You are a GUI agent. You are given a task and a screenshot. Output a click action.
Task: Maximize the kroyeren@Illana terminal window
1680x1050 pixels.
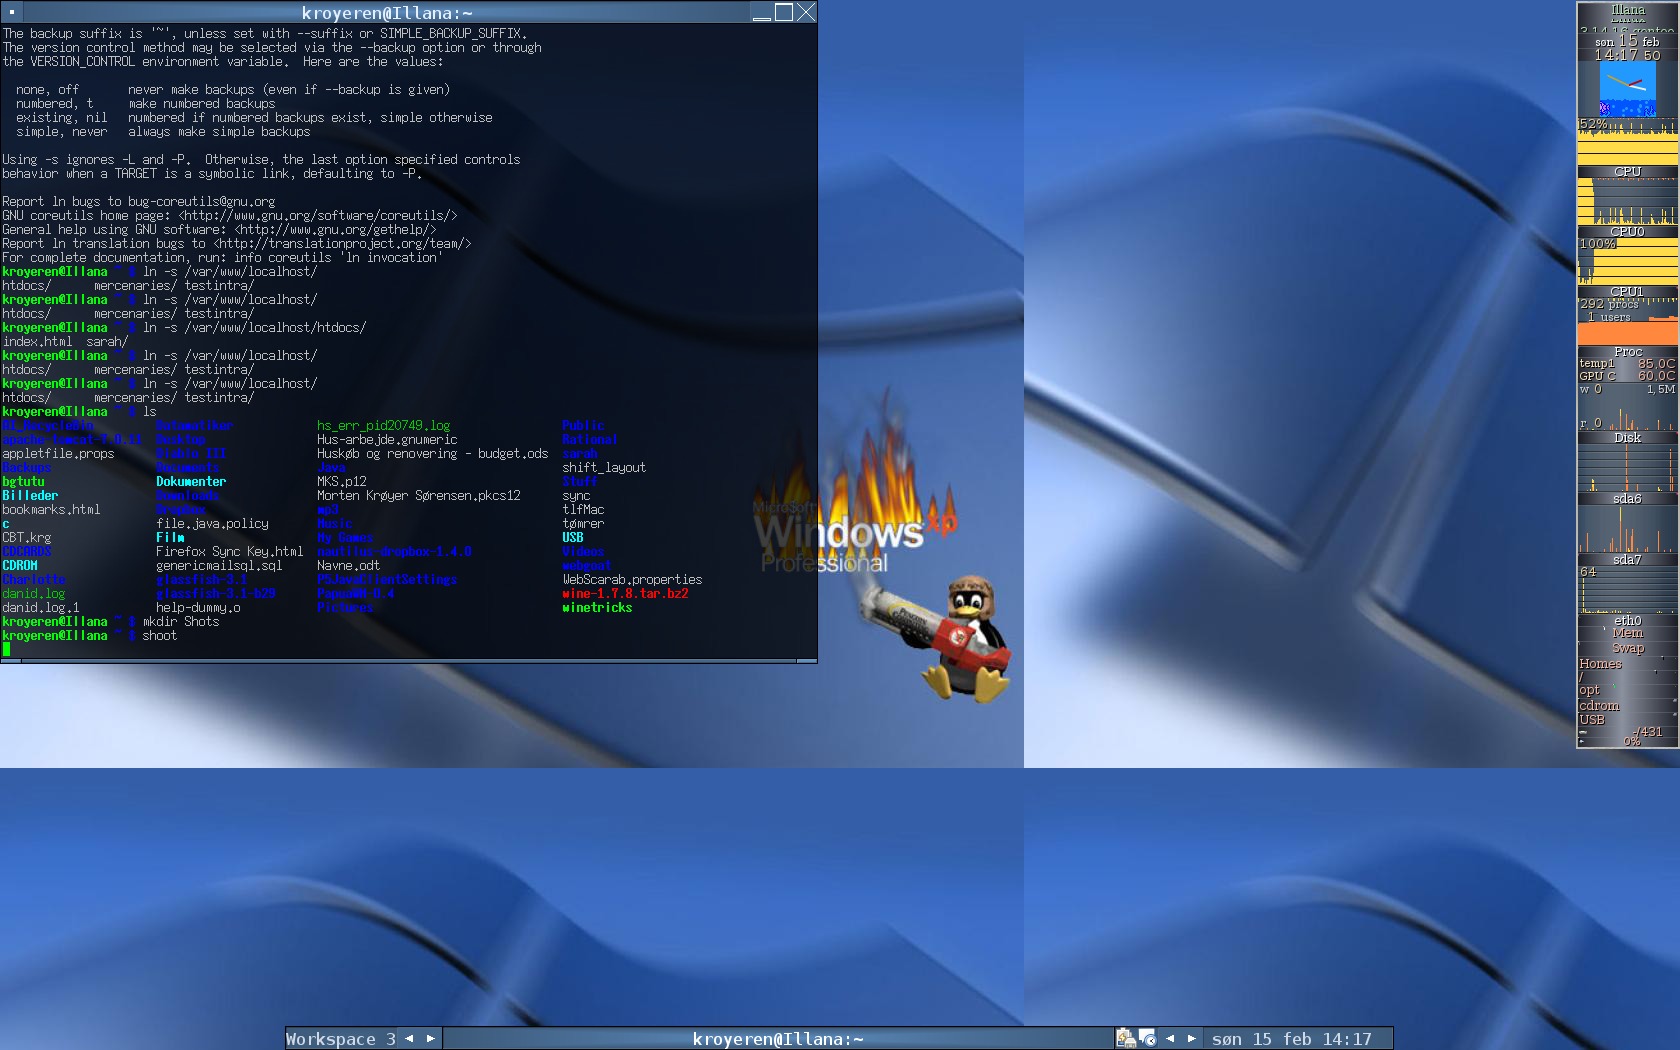click(x=784, y=12)
